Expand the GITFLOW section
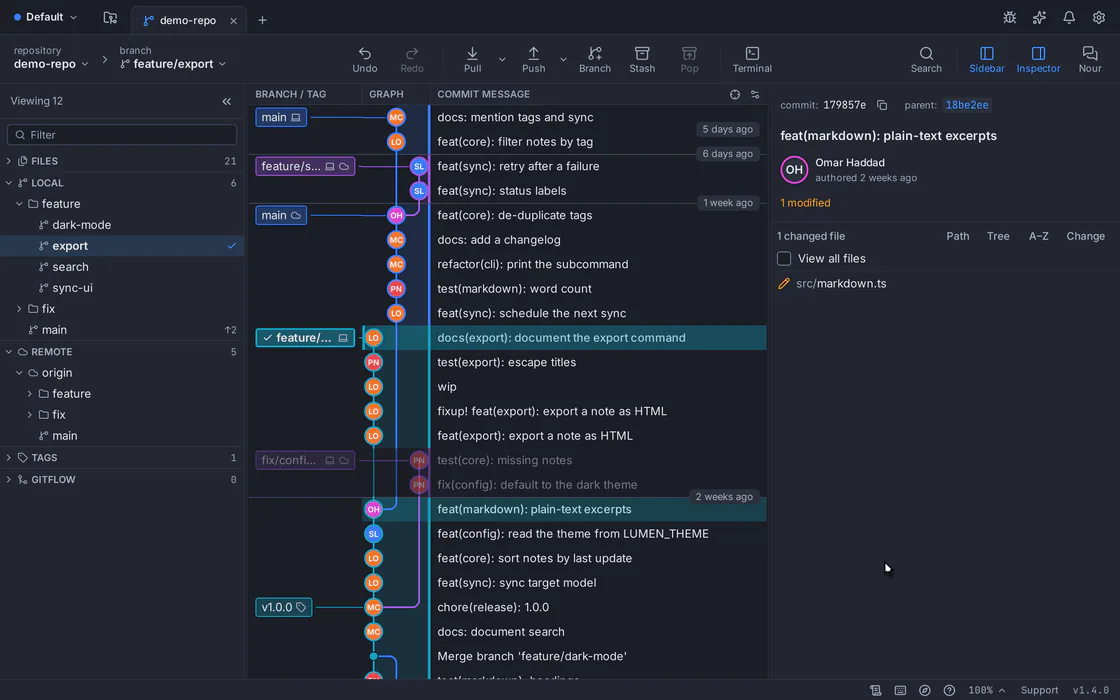Image resolution: width=1120 pixels, height=700 pixels. click(9, 480)
